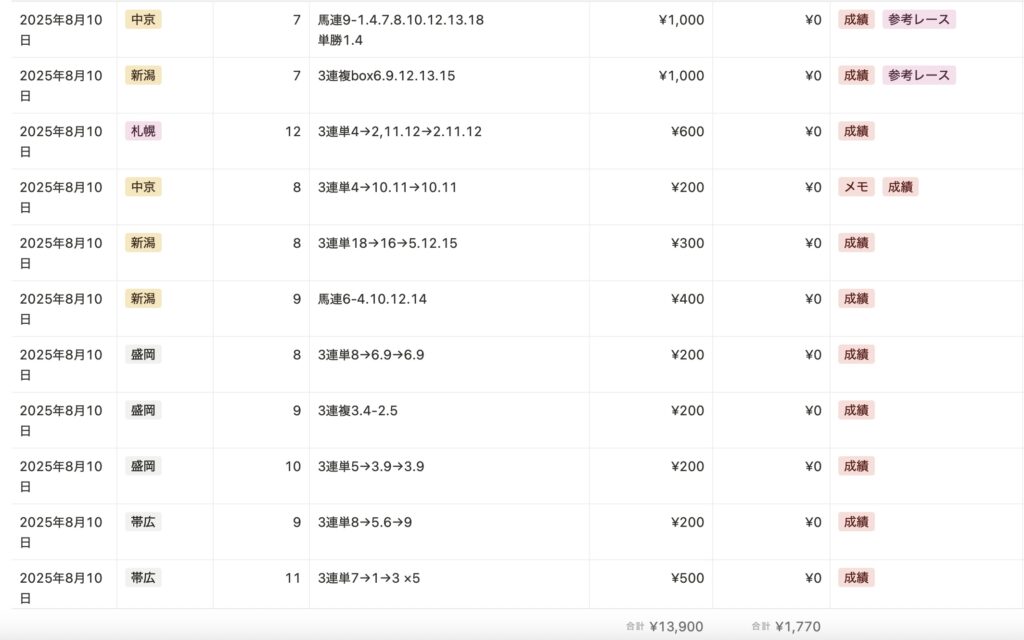The width and height of the screenshot is (1024, 640).
Task: Click 成績 tag in 中京 race 7 row
Action: [x=856, y=20]
